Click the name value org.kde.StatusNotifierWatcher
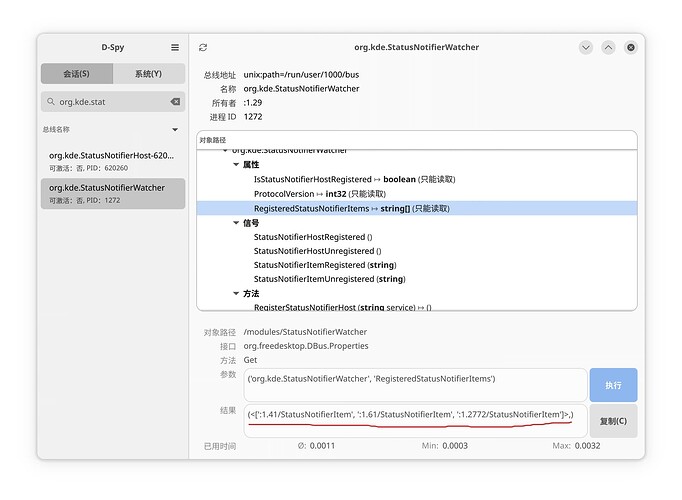Screen dimensions: 682x500 301,89
